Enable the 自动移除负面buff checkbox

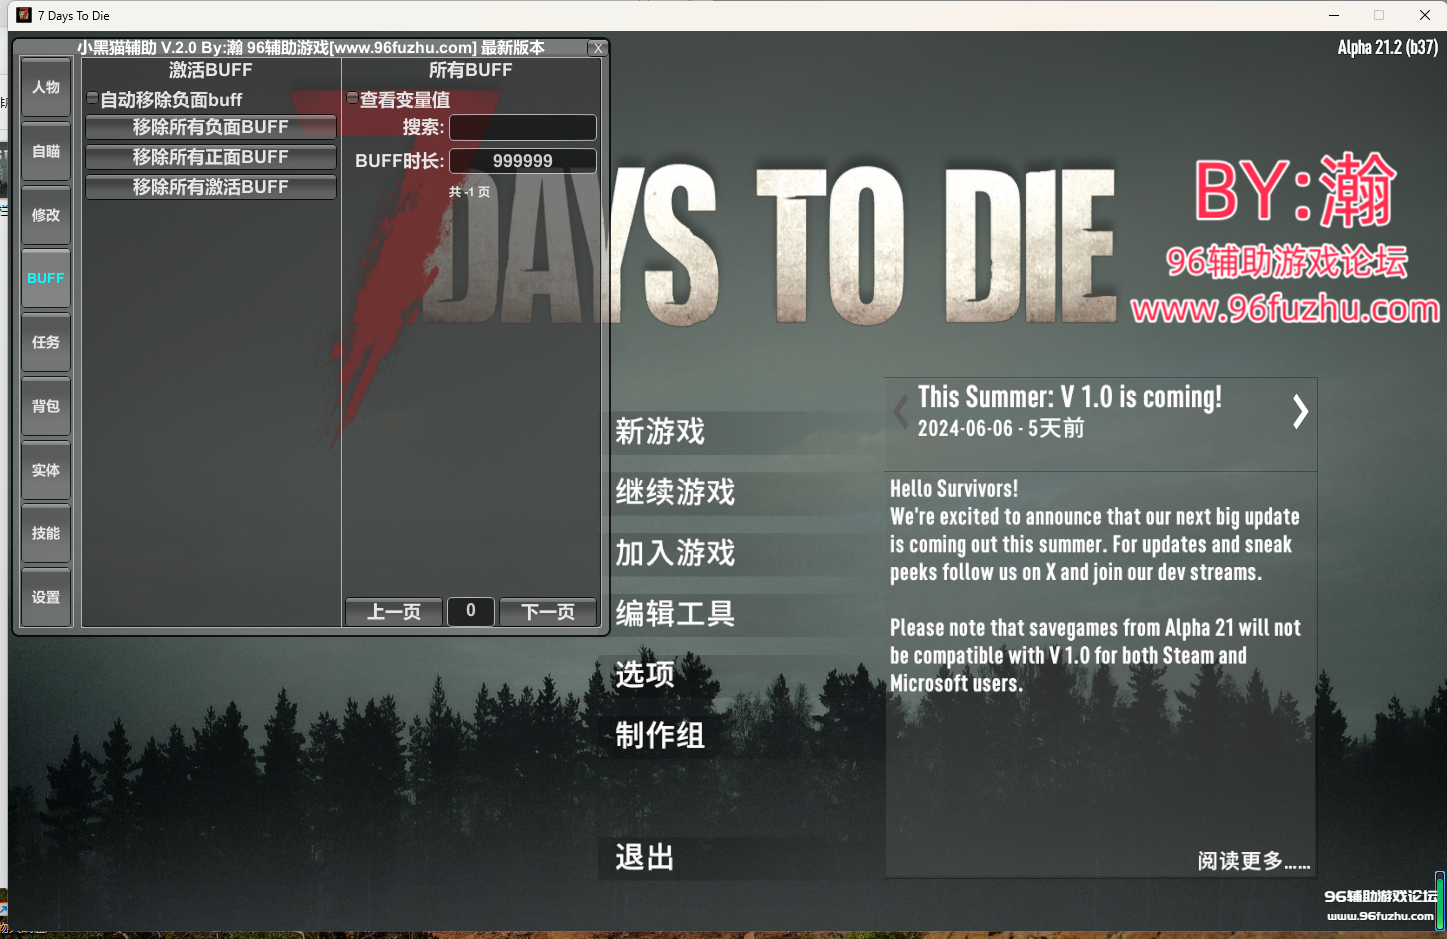[x=93, y=99]
